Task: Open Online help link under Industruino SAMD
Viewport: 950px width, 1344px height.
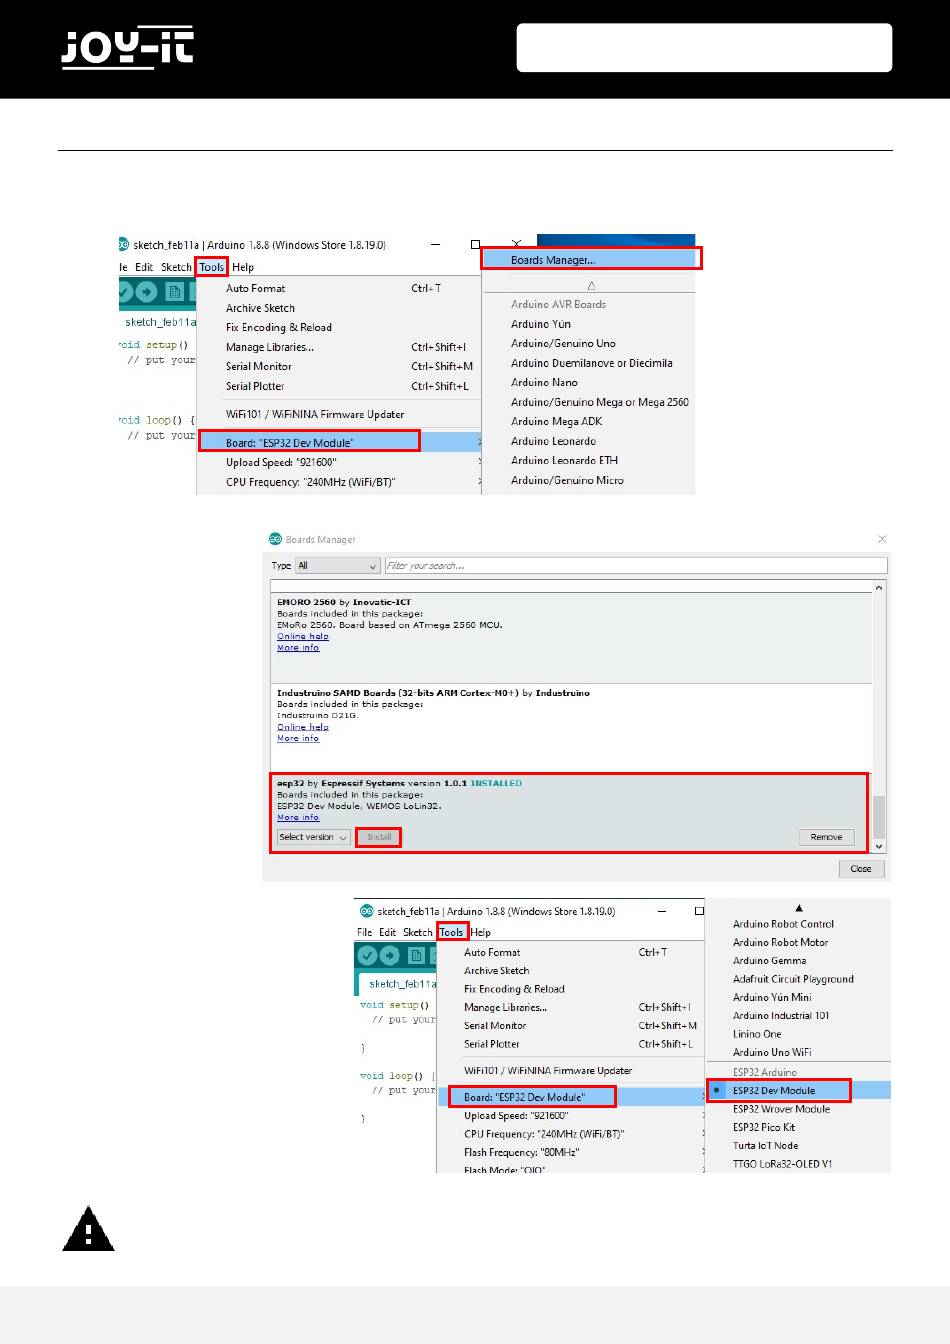Action: pyautogui.click(x=303, y=727)
